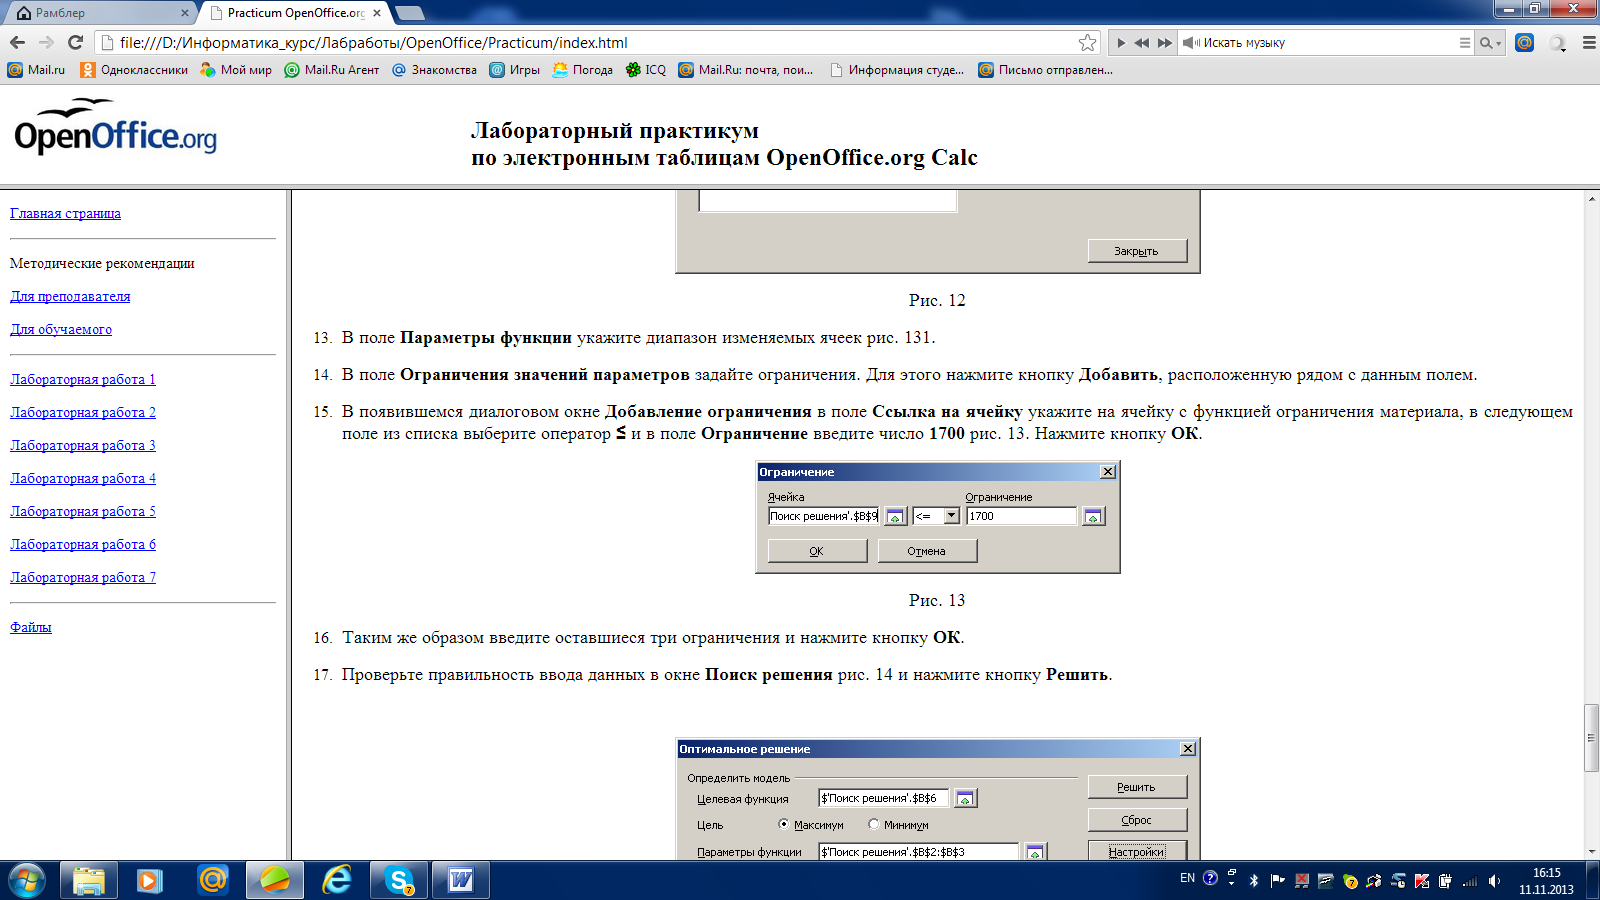
Task: Open Лабораторная работа 7
Action: click(83, 577)
